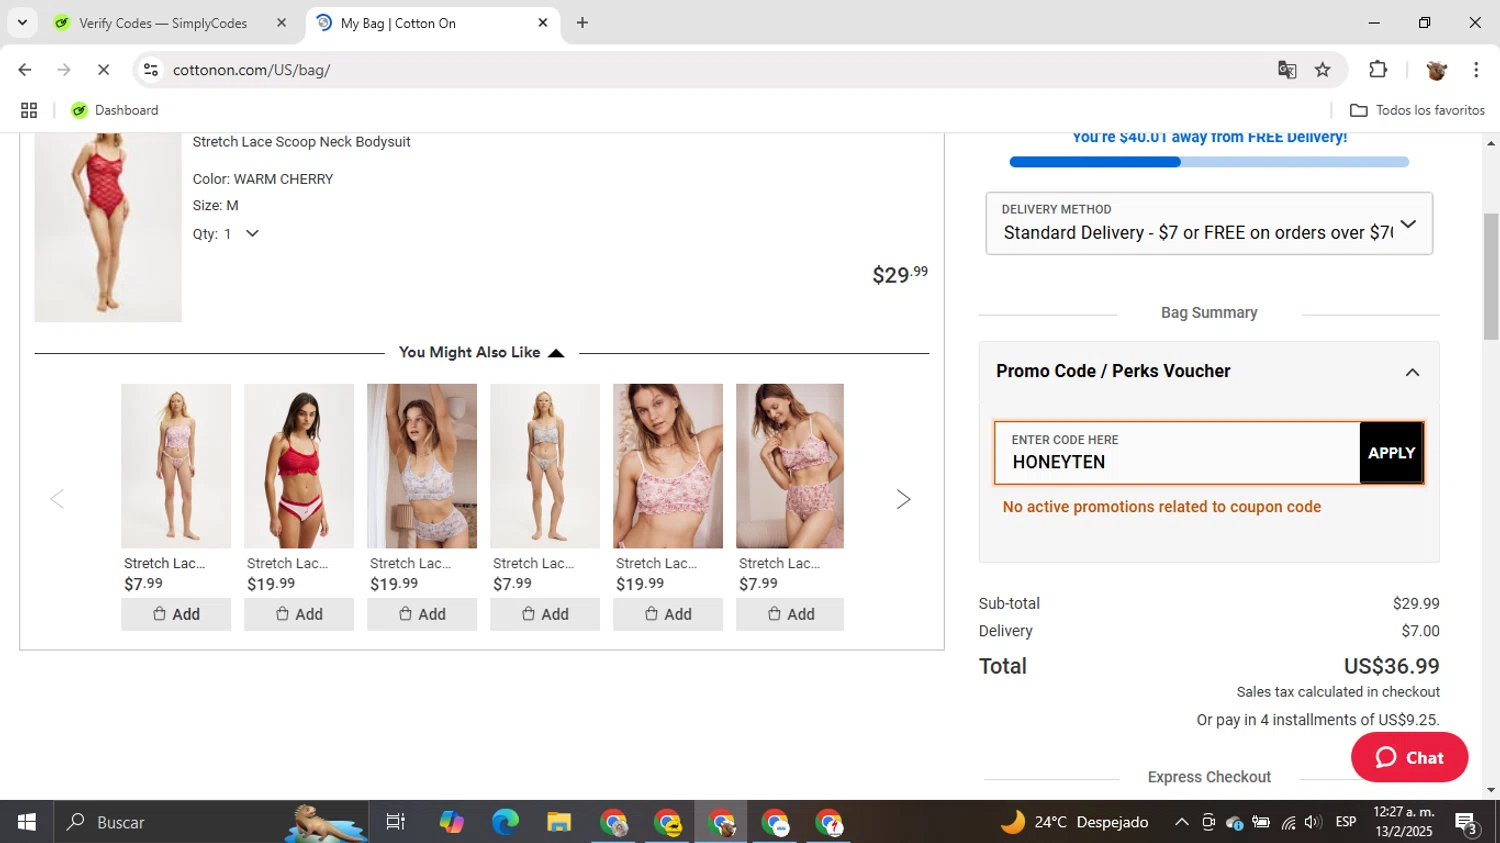Open red lace set thumbnail priced $19.99
1500x843 pixels.
[x=299, y=466]
